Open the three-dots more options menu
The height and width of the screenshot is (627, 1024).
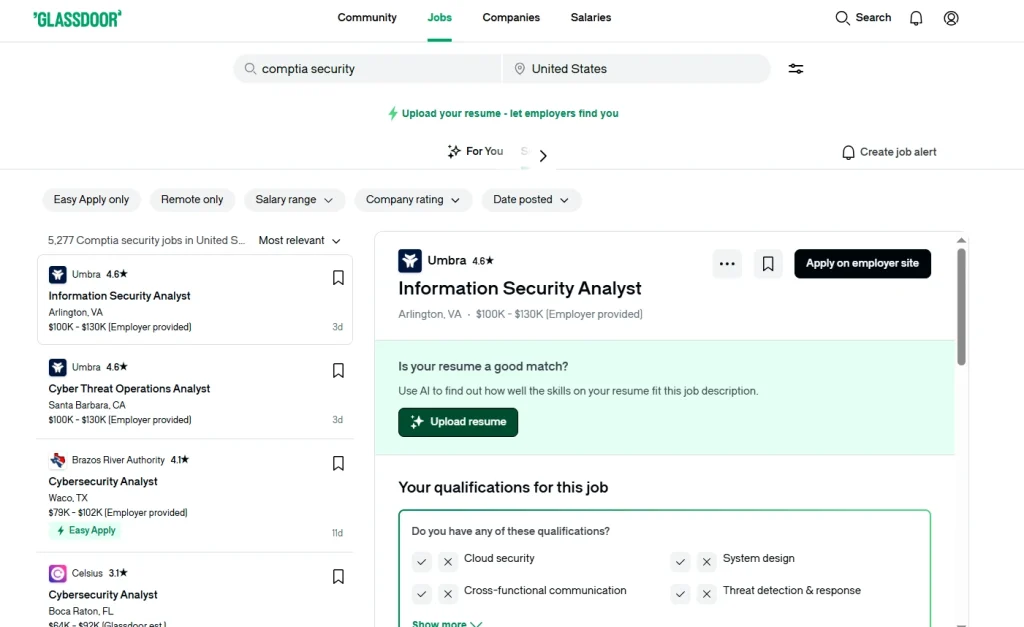[727, 264]
